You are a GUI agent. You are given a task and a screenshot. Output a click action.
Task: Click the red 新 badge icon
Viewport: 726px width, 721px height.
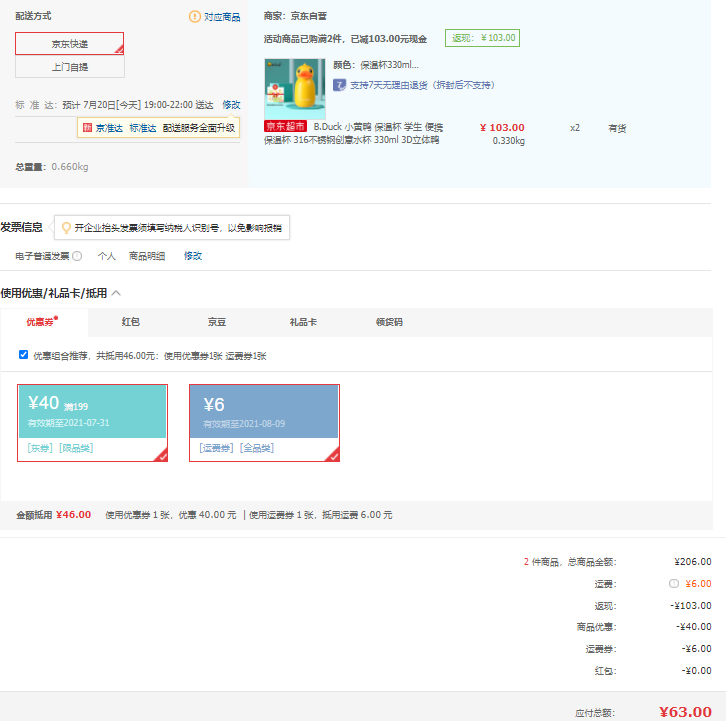(88, 127)
